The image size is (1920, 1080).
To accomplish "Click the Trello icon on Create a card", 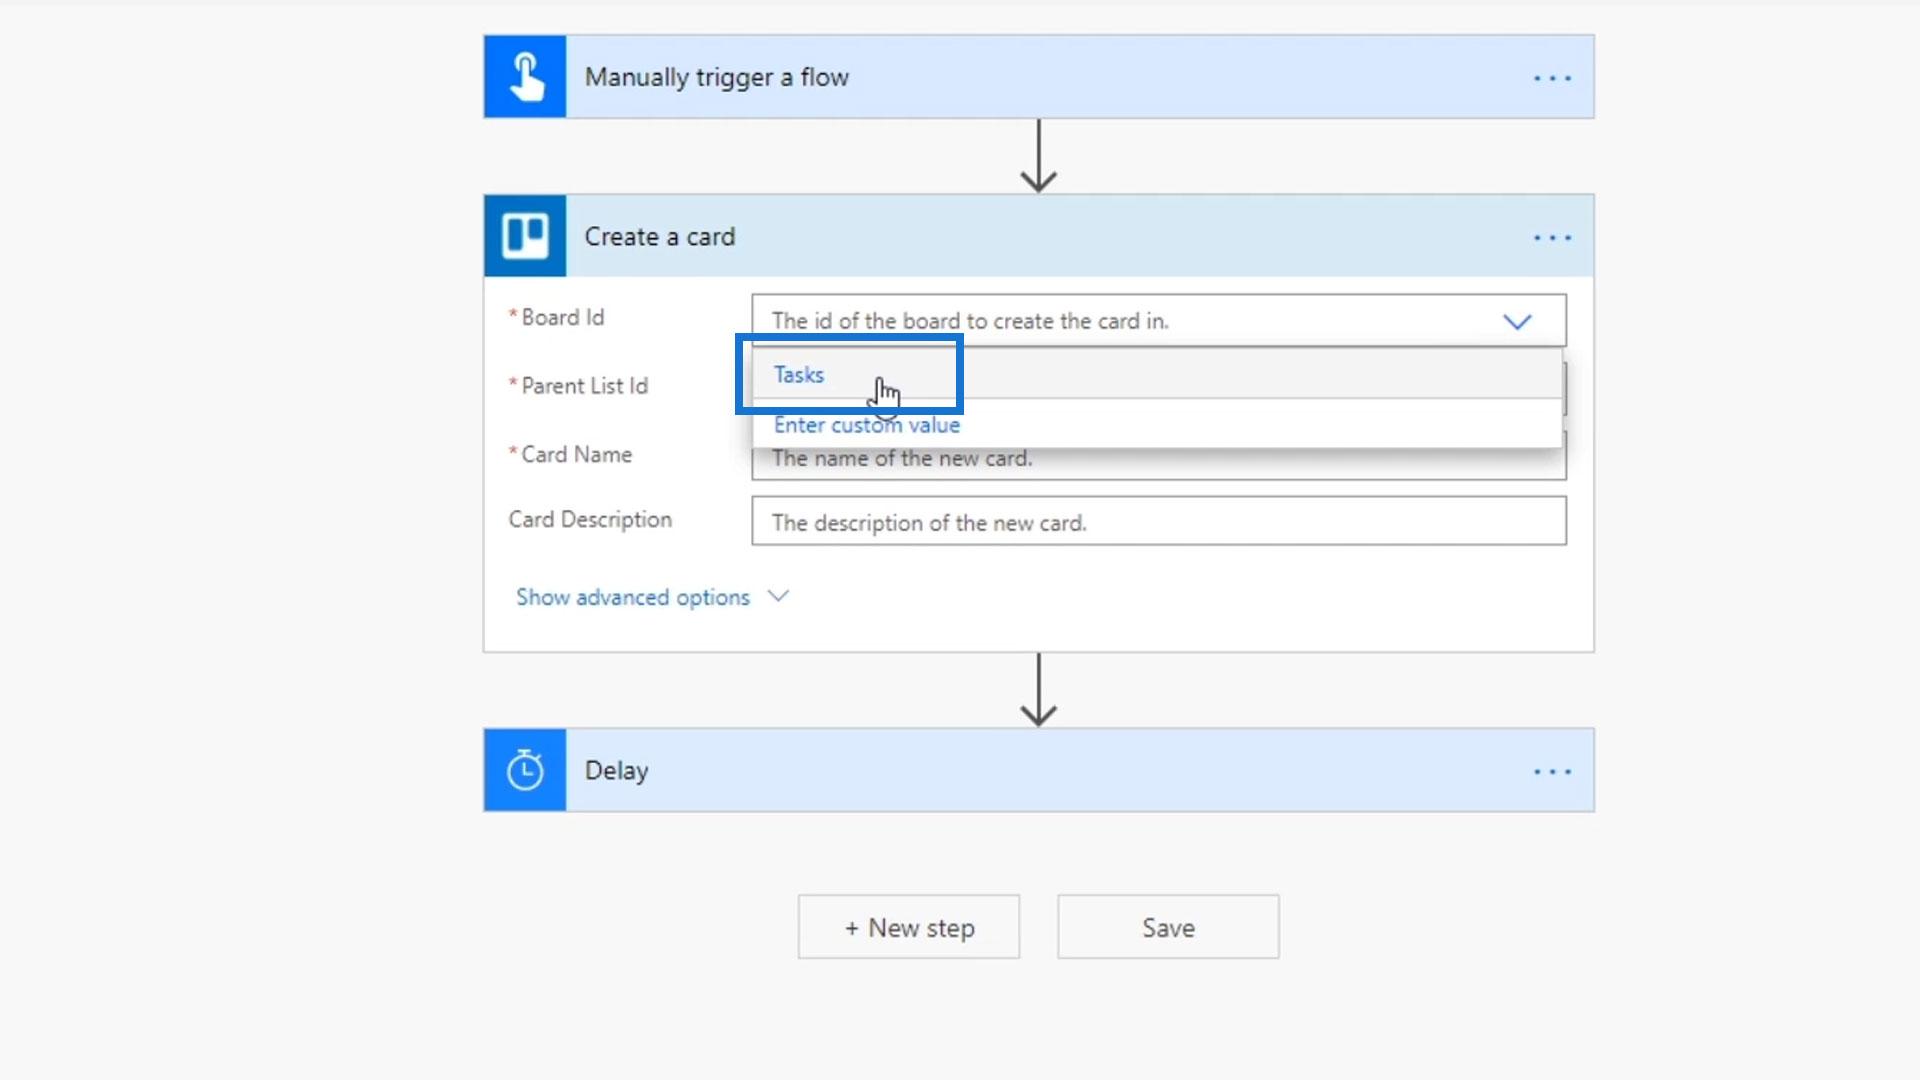I will point(525,236).
